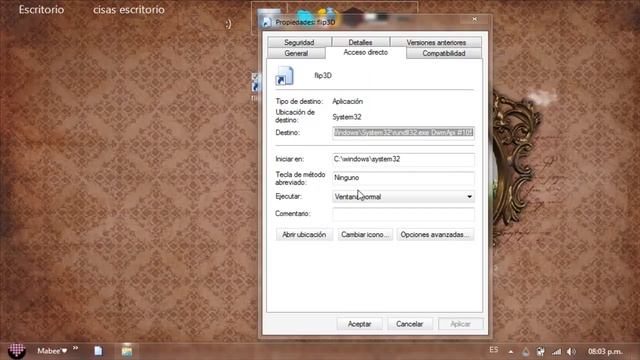Click the Tecla de método abreviado field
640x360 pixels.
tap(403, 178)
